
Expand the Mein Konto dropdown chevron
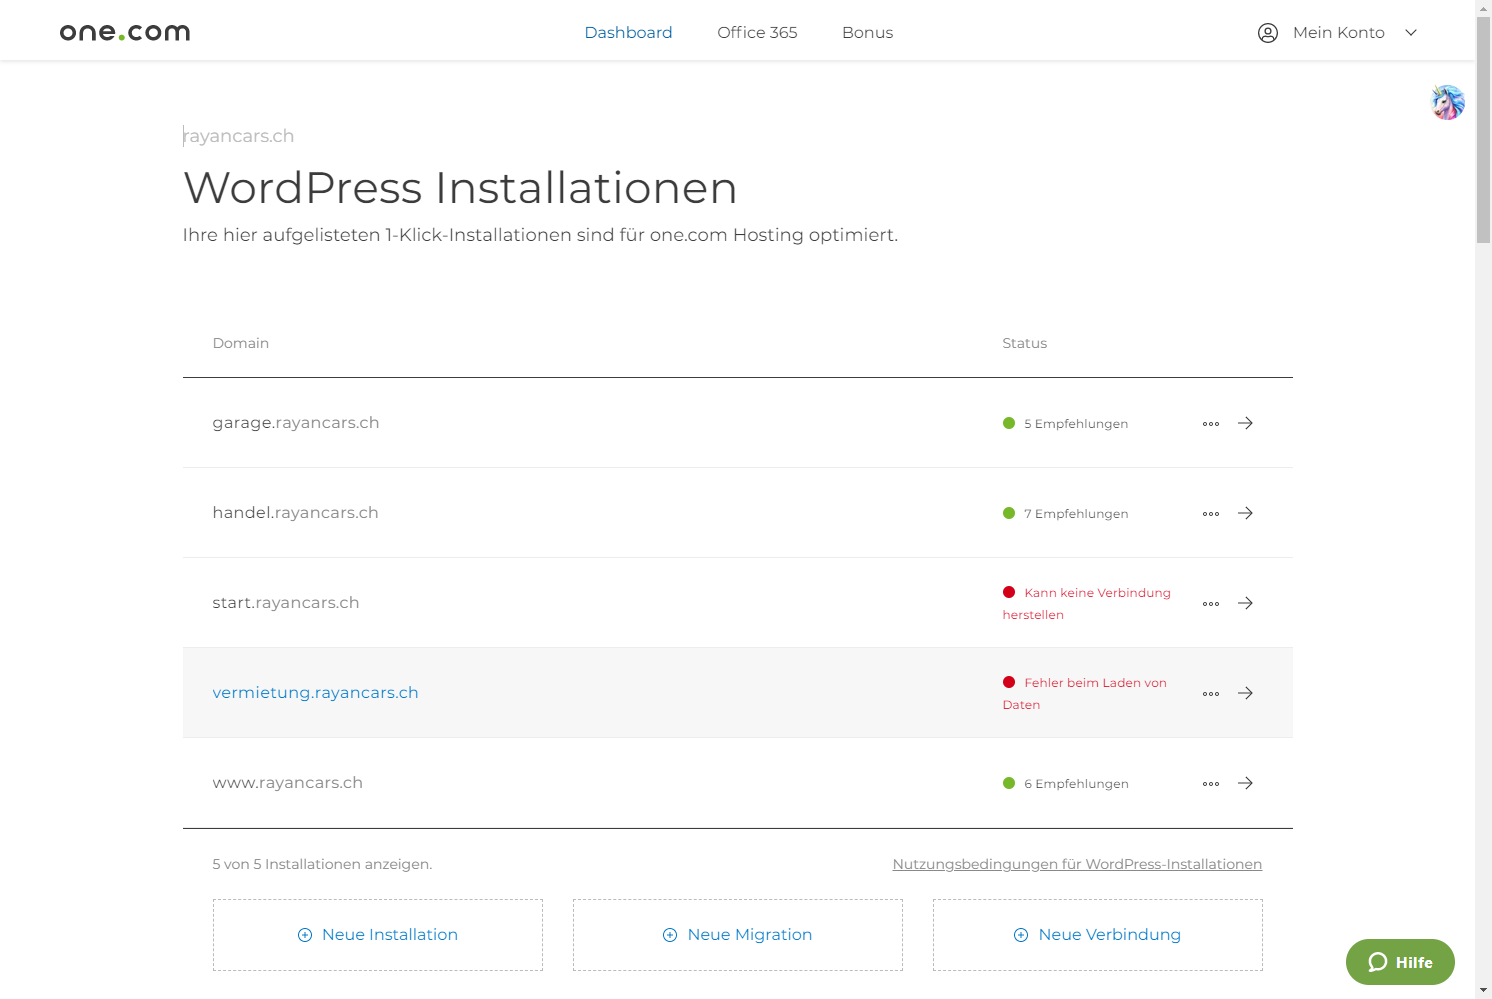click(x=1411, y=33)
